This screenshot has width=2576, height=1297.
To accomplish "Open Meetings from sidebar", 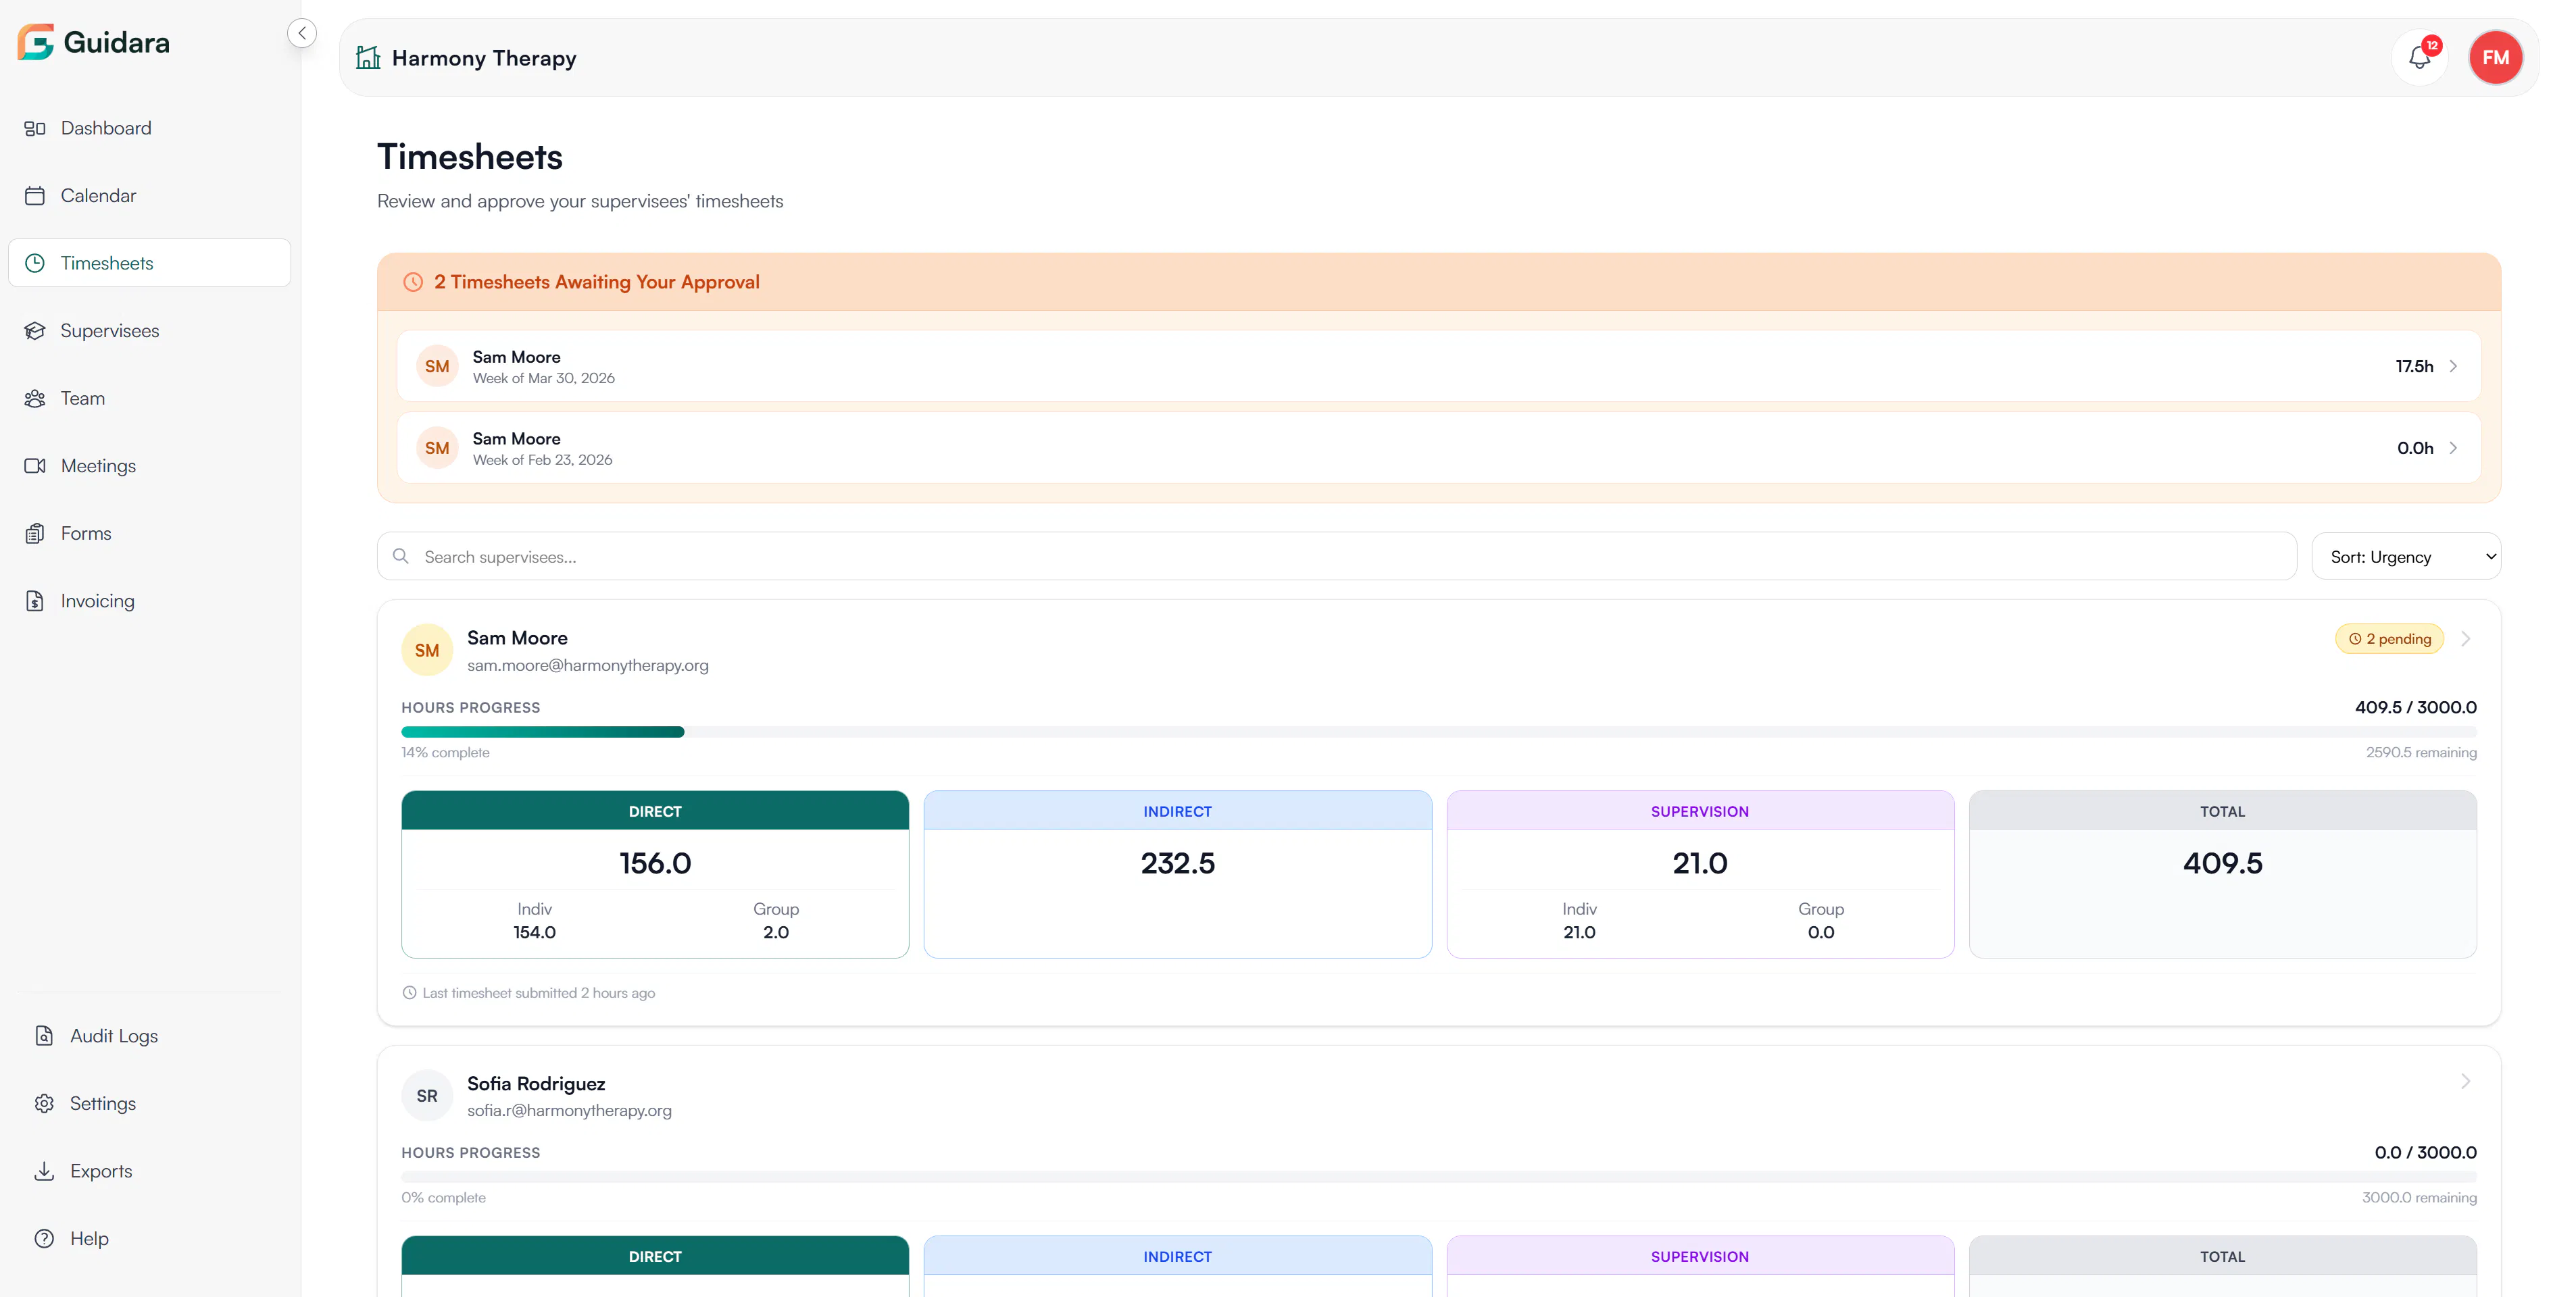I will pyautogui.click(x=150, y=466).
